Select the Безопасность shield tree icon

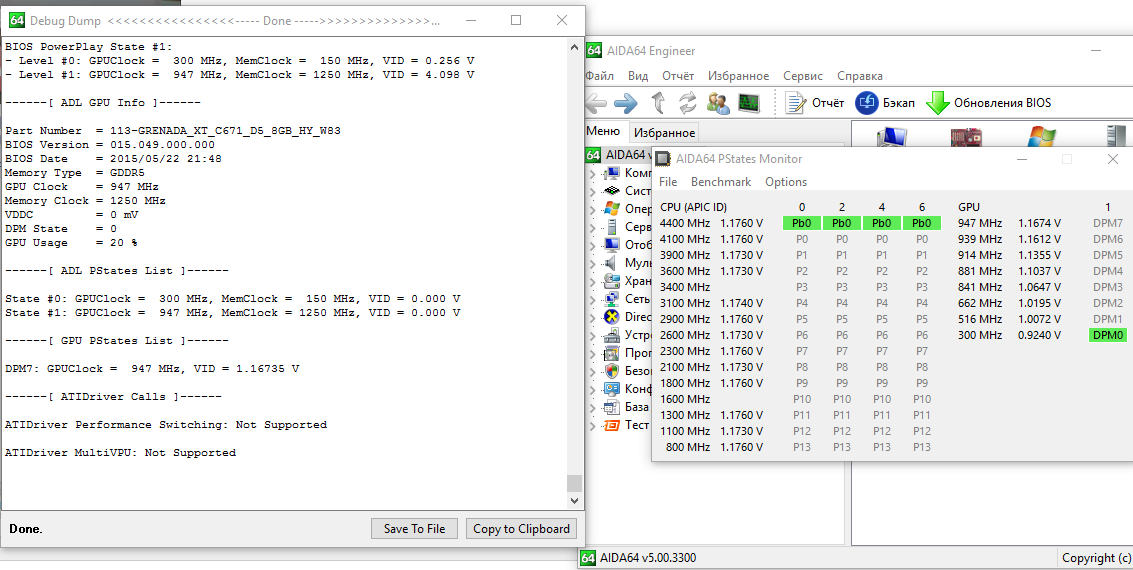click(x=612, y=371)
